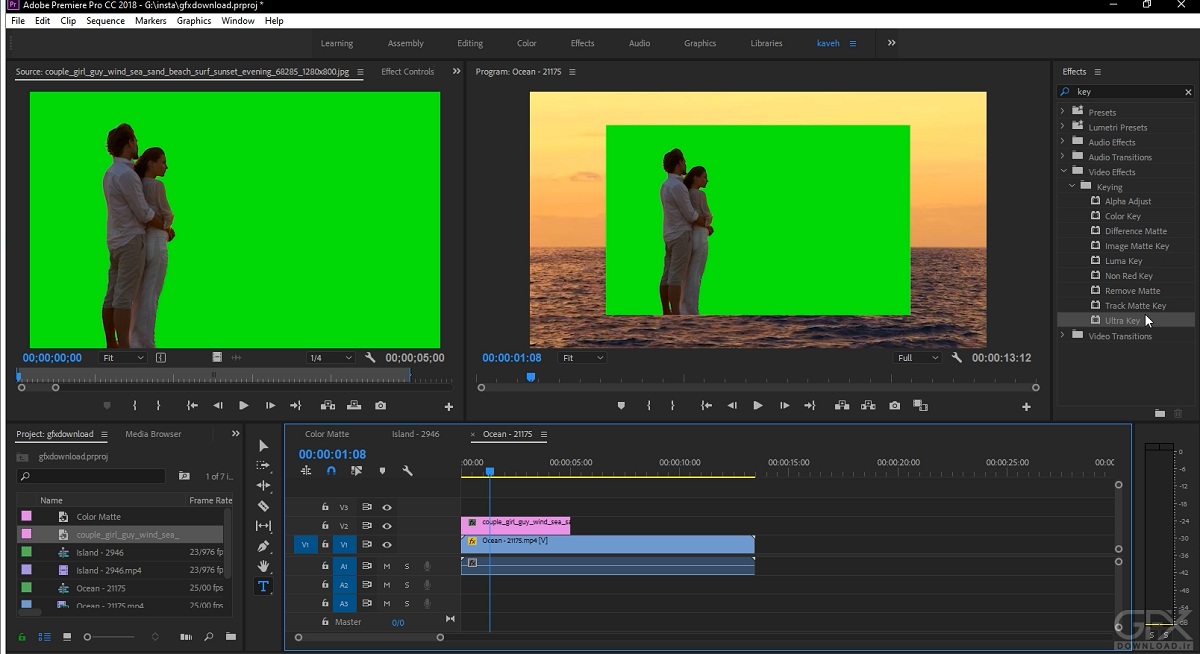Clear the effects search field
Screen dimensions: 1200x654
pyautogui.click(x=1188, y=92)
